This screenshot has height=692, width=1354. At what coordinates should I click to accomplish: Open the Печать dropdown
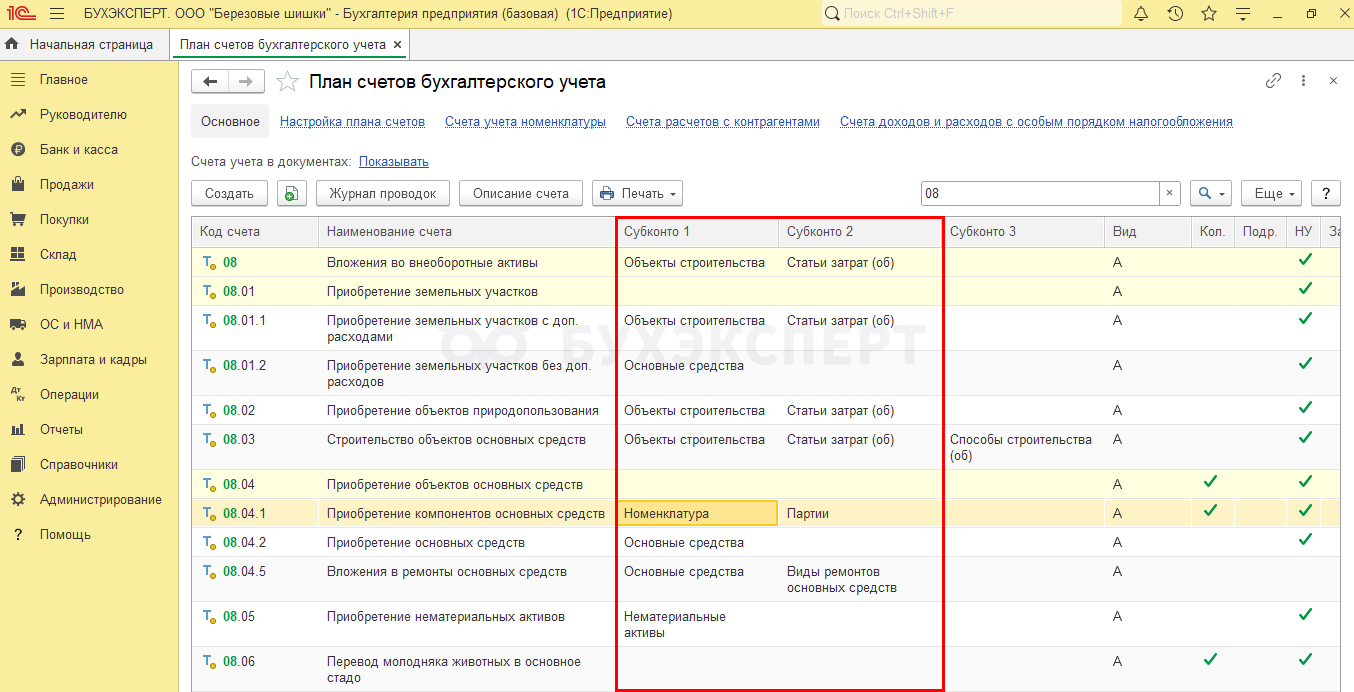[637, 193]
